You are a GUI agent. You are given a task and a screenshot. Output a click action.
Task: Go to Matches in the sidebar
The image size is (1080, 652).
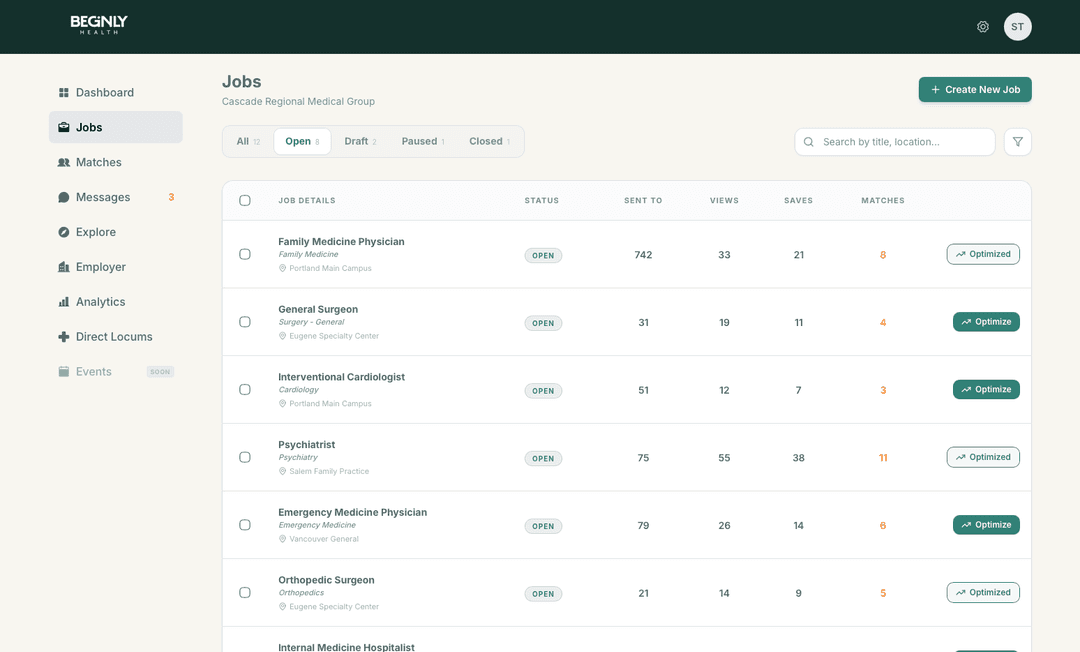click(98, 162)
